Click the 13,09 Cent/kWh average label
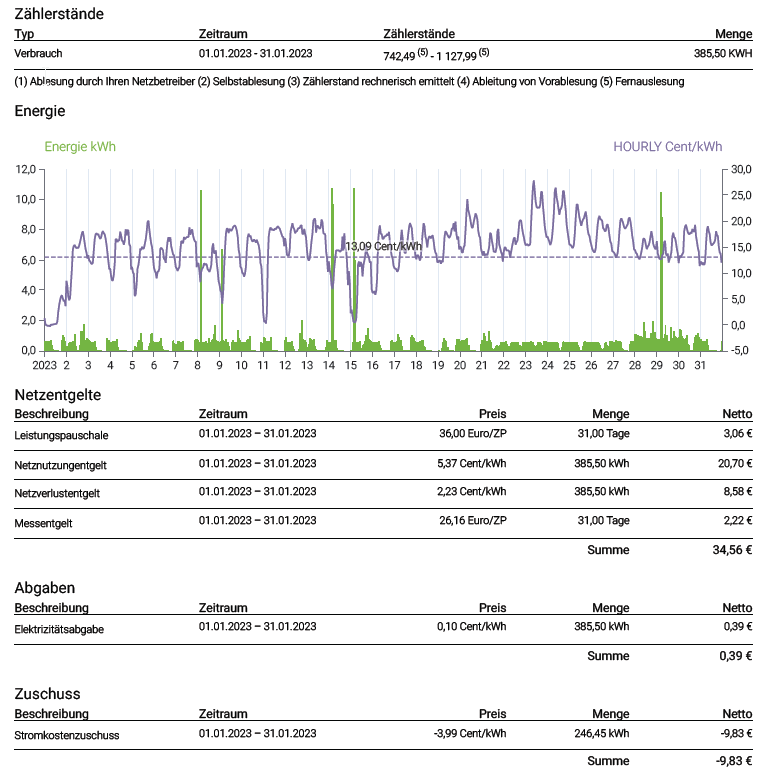779x776 pixels. tap(383, 246)
